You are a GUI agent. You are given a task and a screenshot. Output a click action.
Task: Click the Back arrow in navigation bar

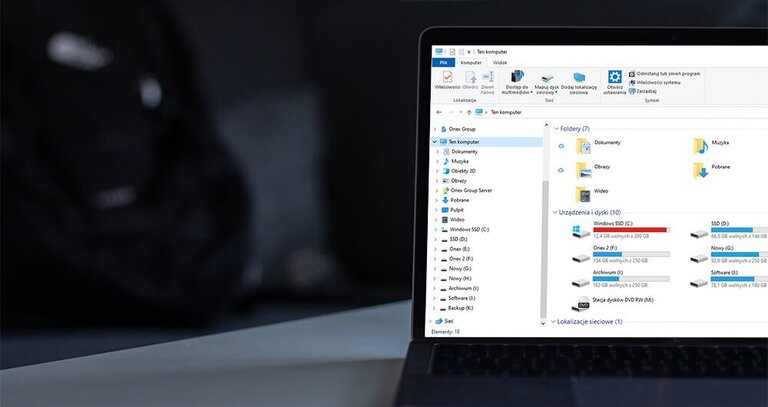pos(439,112)
